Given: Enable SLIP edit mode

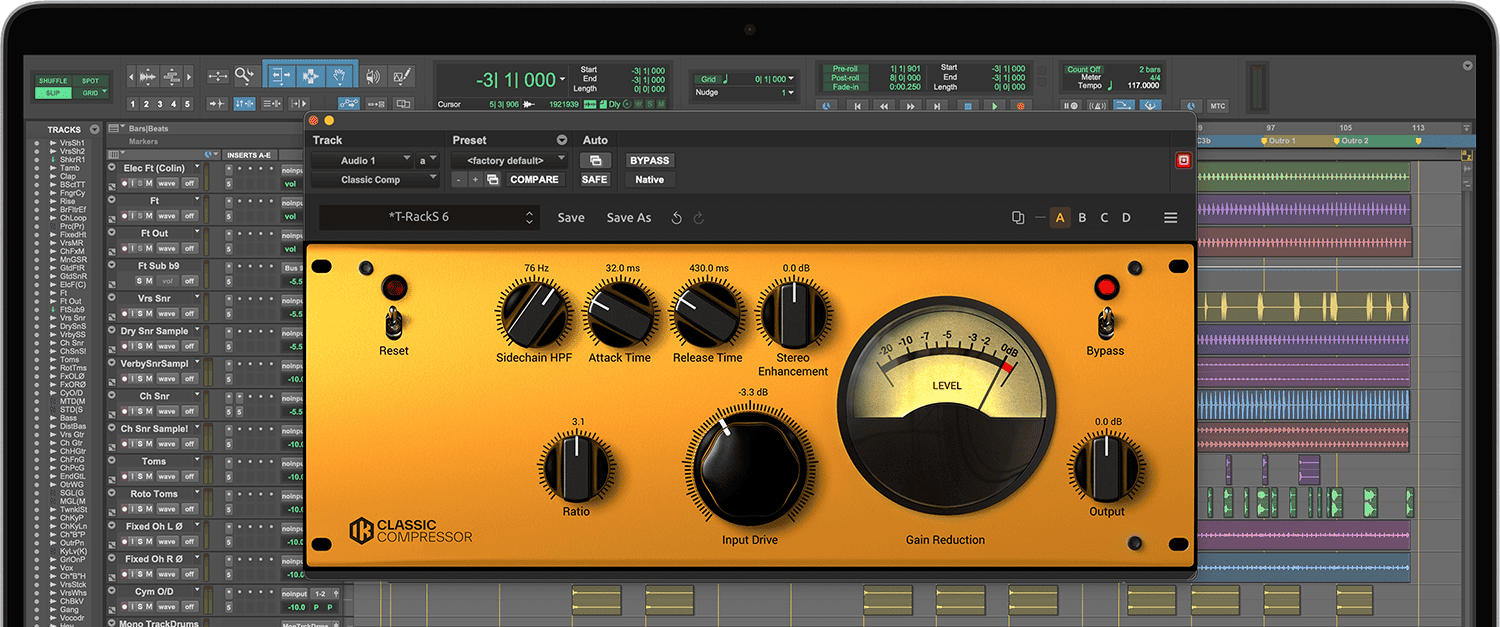Looking at the screenshot, I should 52,93.
